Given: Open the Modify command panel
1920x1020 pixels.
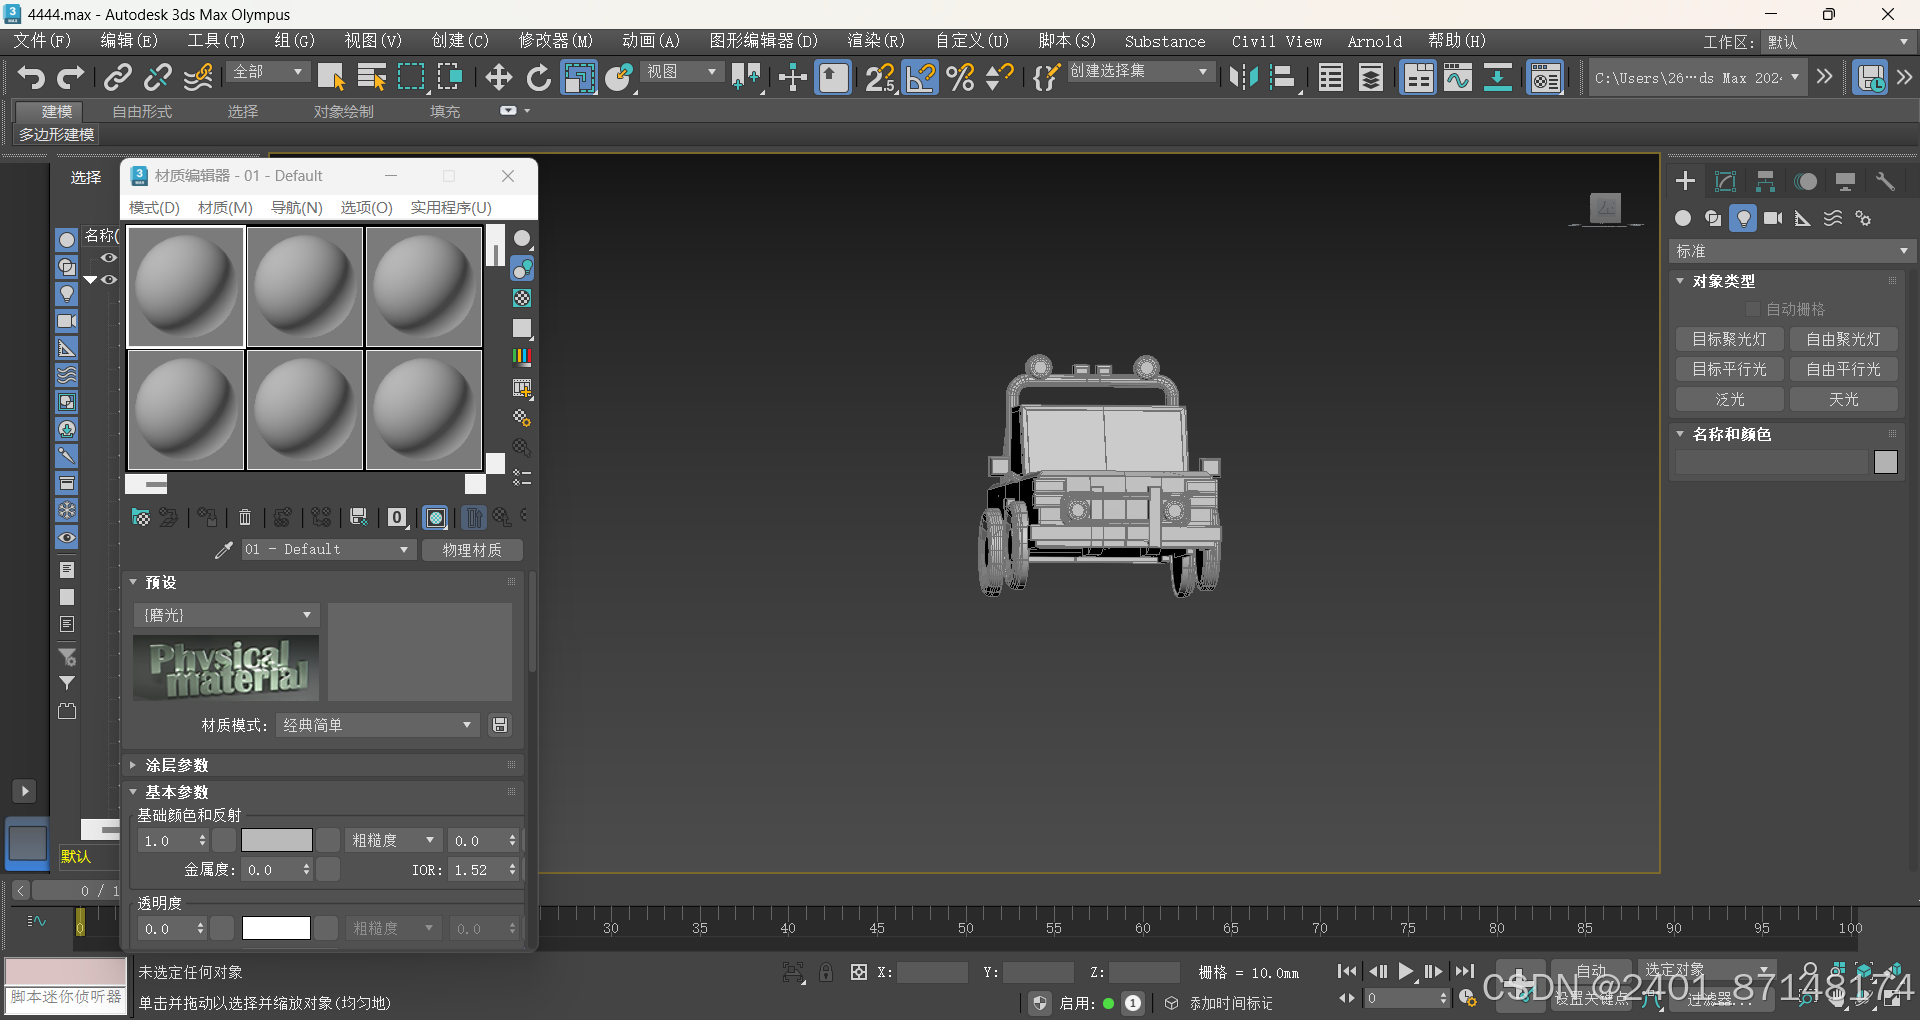Looking at the screenshot, I should click(1724, 181).
